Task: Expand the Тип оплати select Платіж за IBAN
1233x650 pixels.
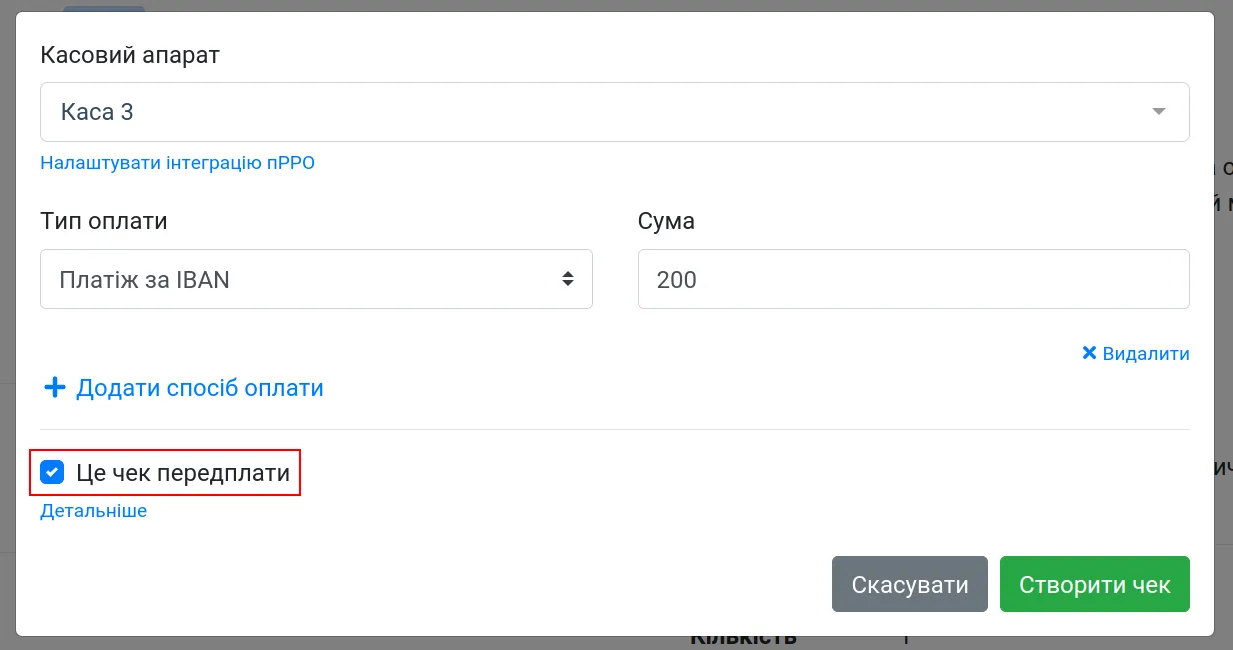Action: click(x=316, y=279)
